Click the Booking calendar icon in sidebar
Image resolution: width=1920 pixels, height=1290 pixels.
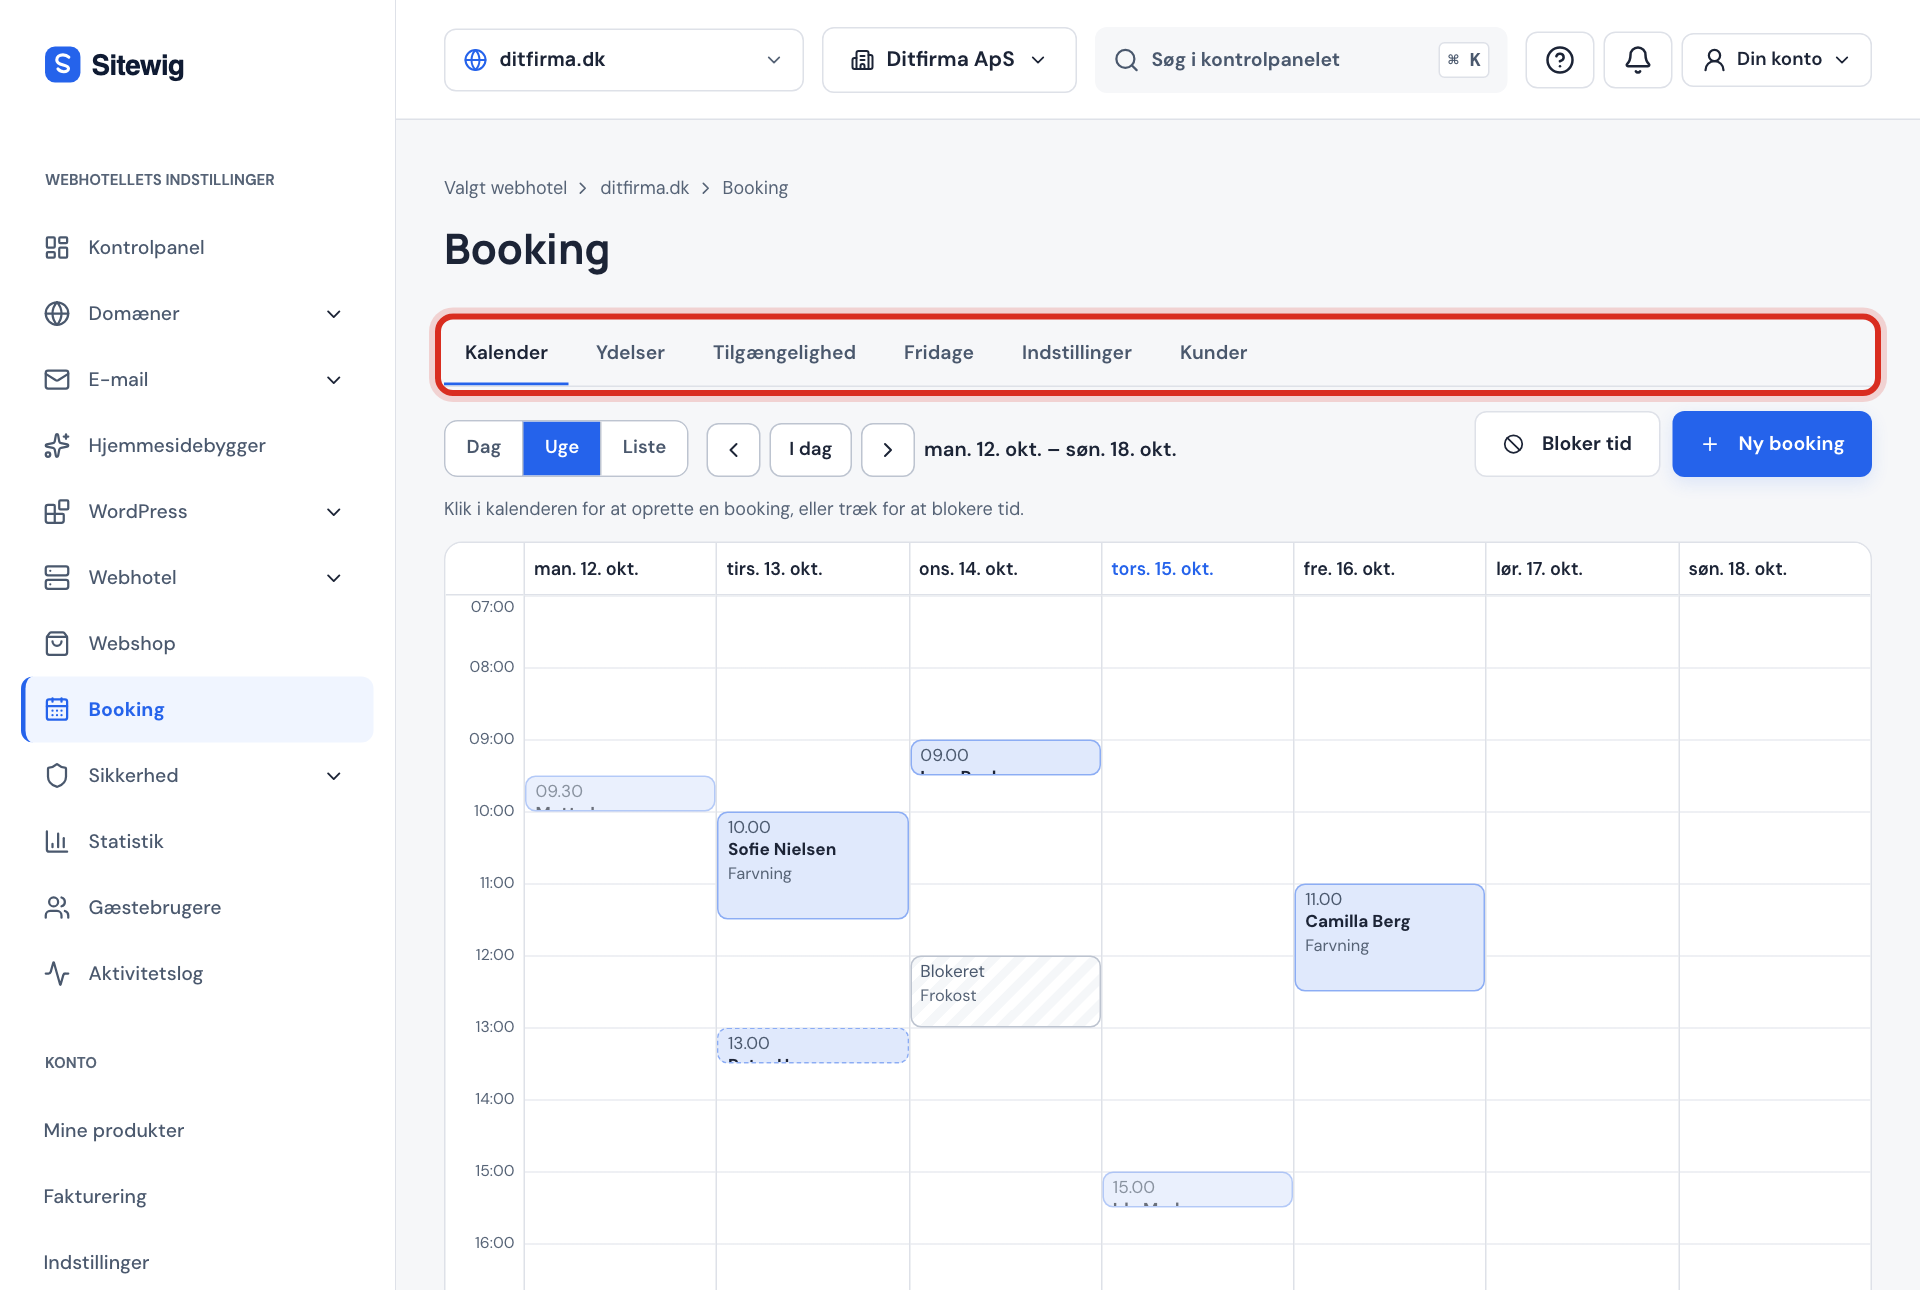[57, 709]
